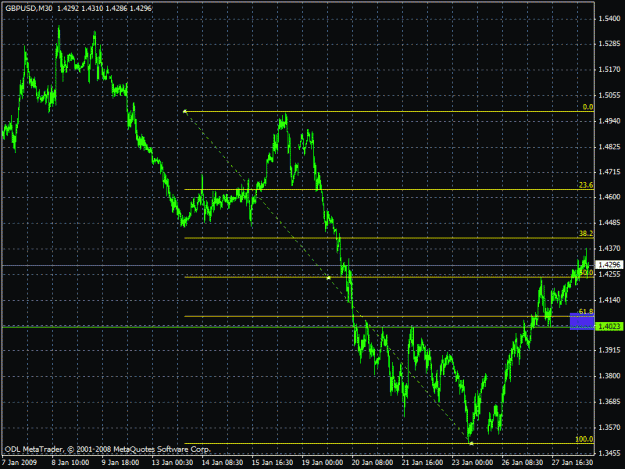Click the 1.5170 price axis label
The height and width of the screenshot is (469, 625).
coord(609,70)
